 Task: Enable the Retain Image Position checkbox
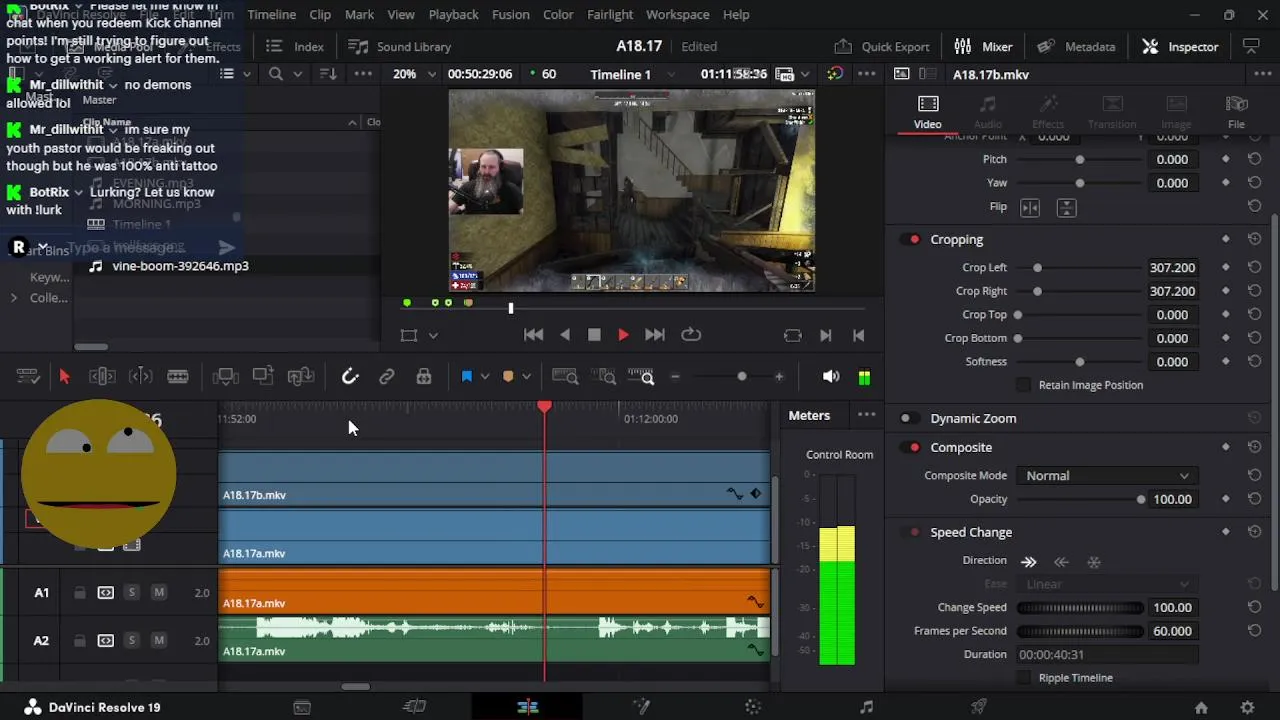[x=1023, y=385]
